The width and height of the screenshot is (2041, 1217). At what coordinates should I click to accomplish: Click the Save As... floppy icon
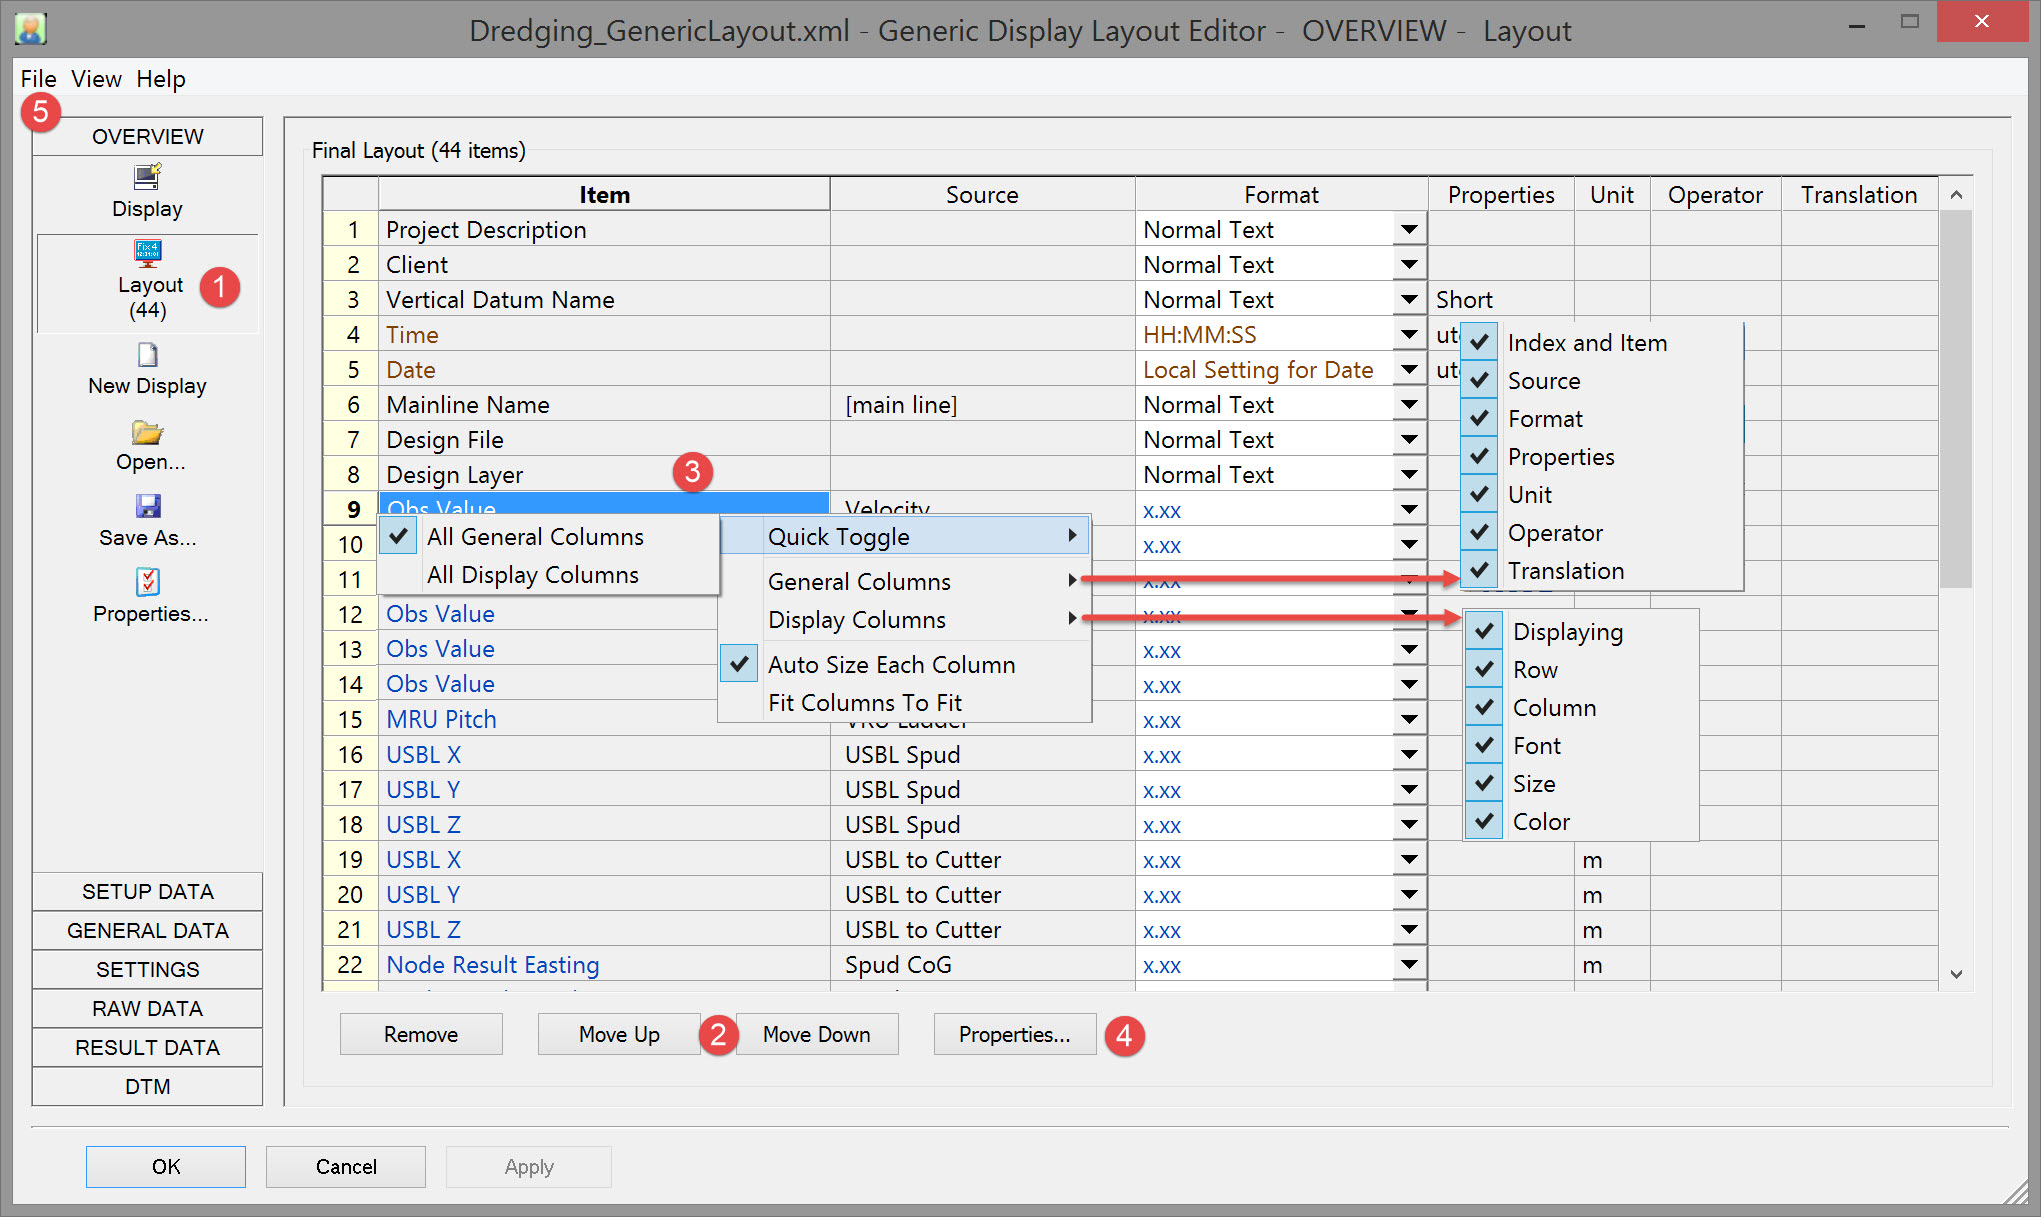[x=147, y=507]
